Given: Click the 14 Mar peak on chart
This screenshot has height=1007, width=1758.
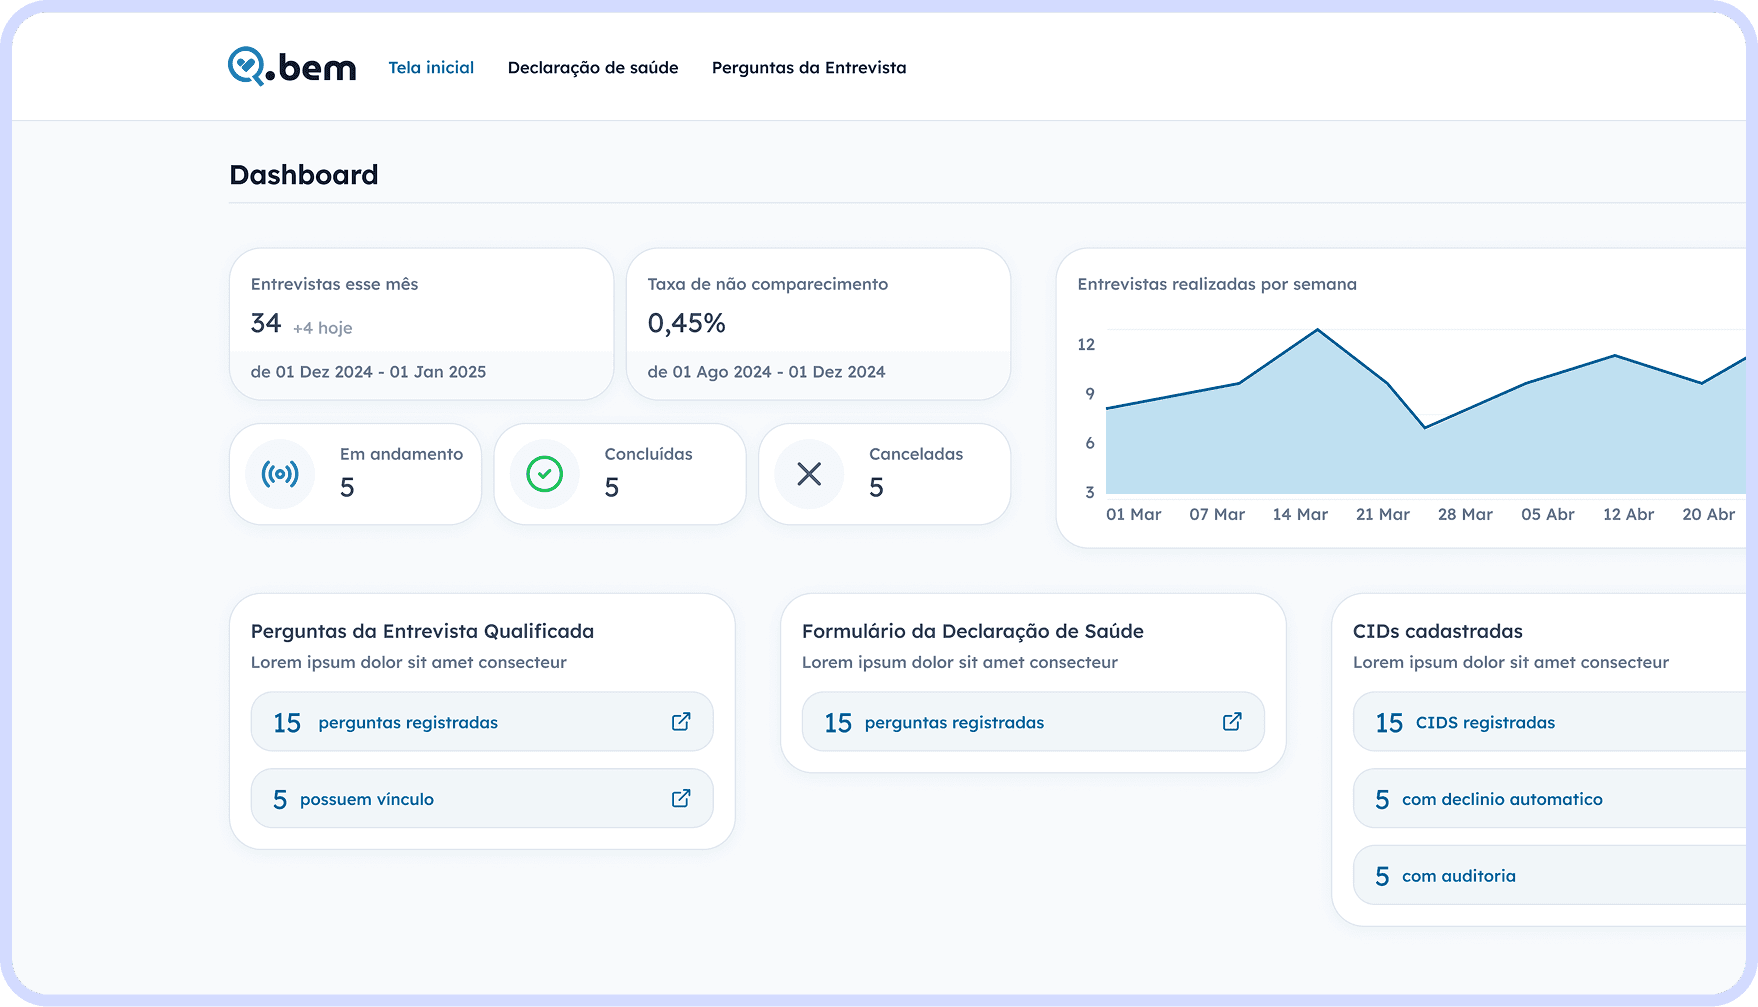Looking at the screenshot, I should [1318, 330].
